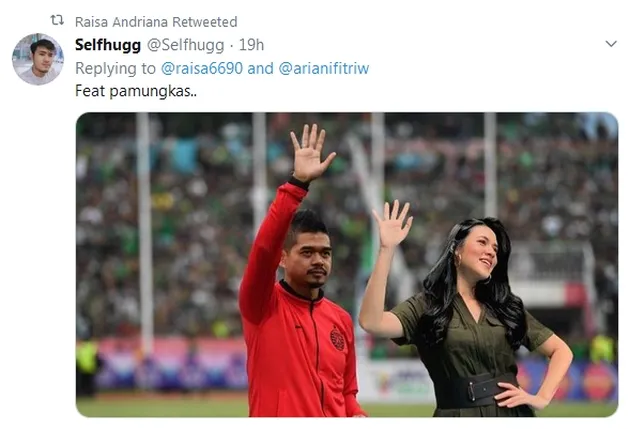Click the Selfhugg display name
Image resolution: width=630 pixels, height=429 pixels.
[108, 45]
